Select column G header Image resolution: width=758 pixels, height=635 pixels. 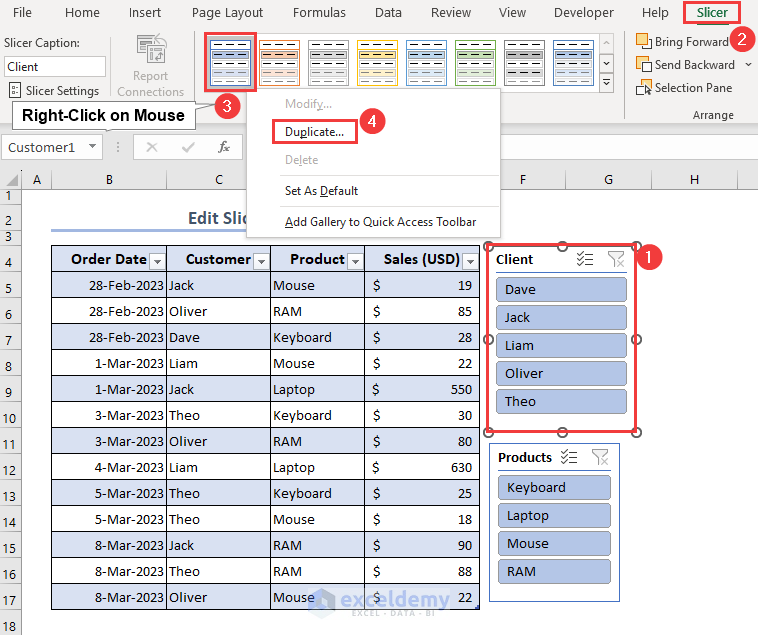click(608, 180)
